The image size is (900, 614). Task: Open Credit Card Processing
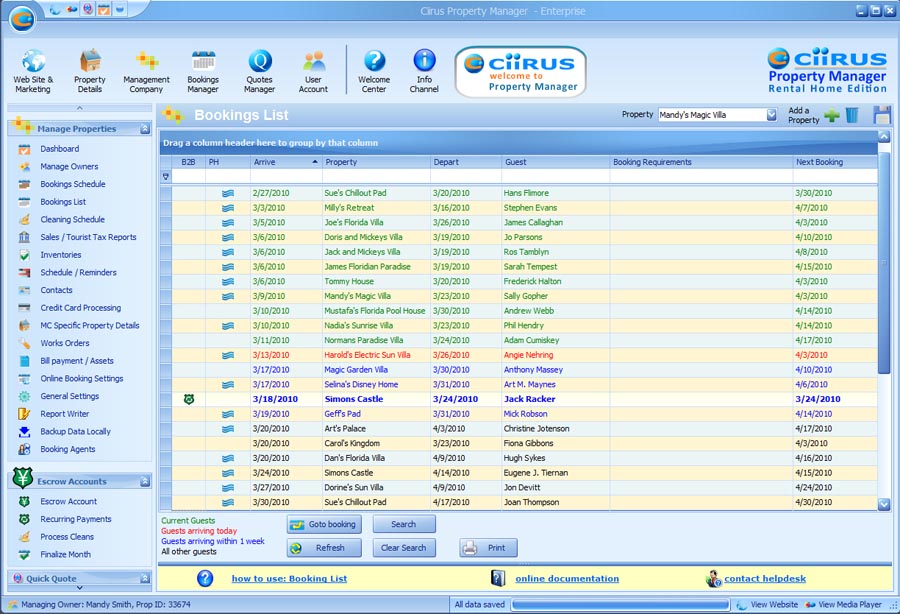pos(80,308)
